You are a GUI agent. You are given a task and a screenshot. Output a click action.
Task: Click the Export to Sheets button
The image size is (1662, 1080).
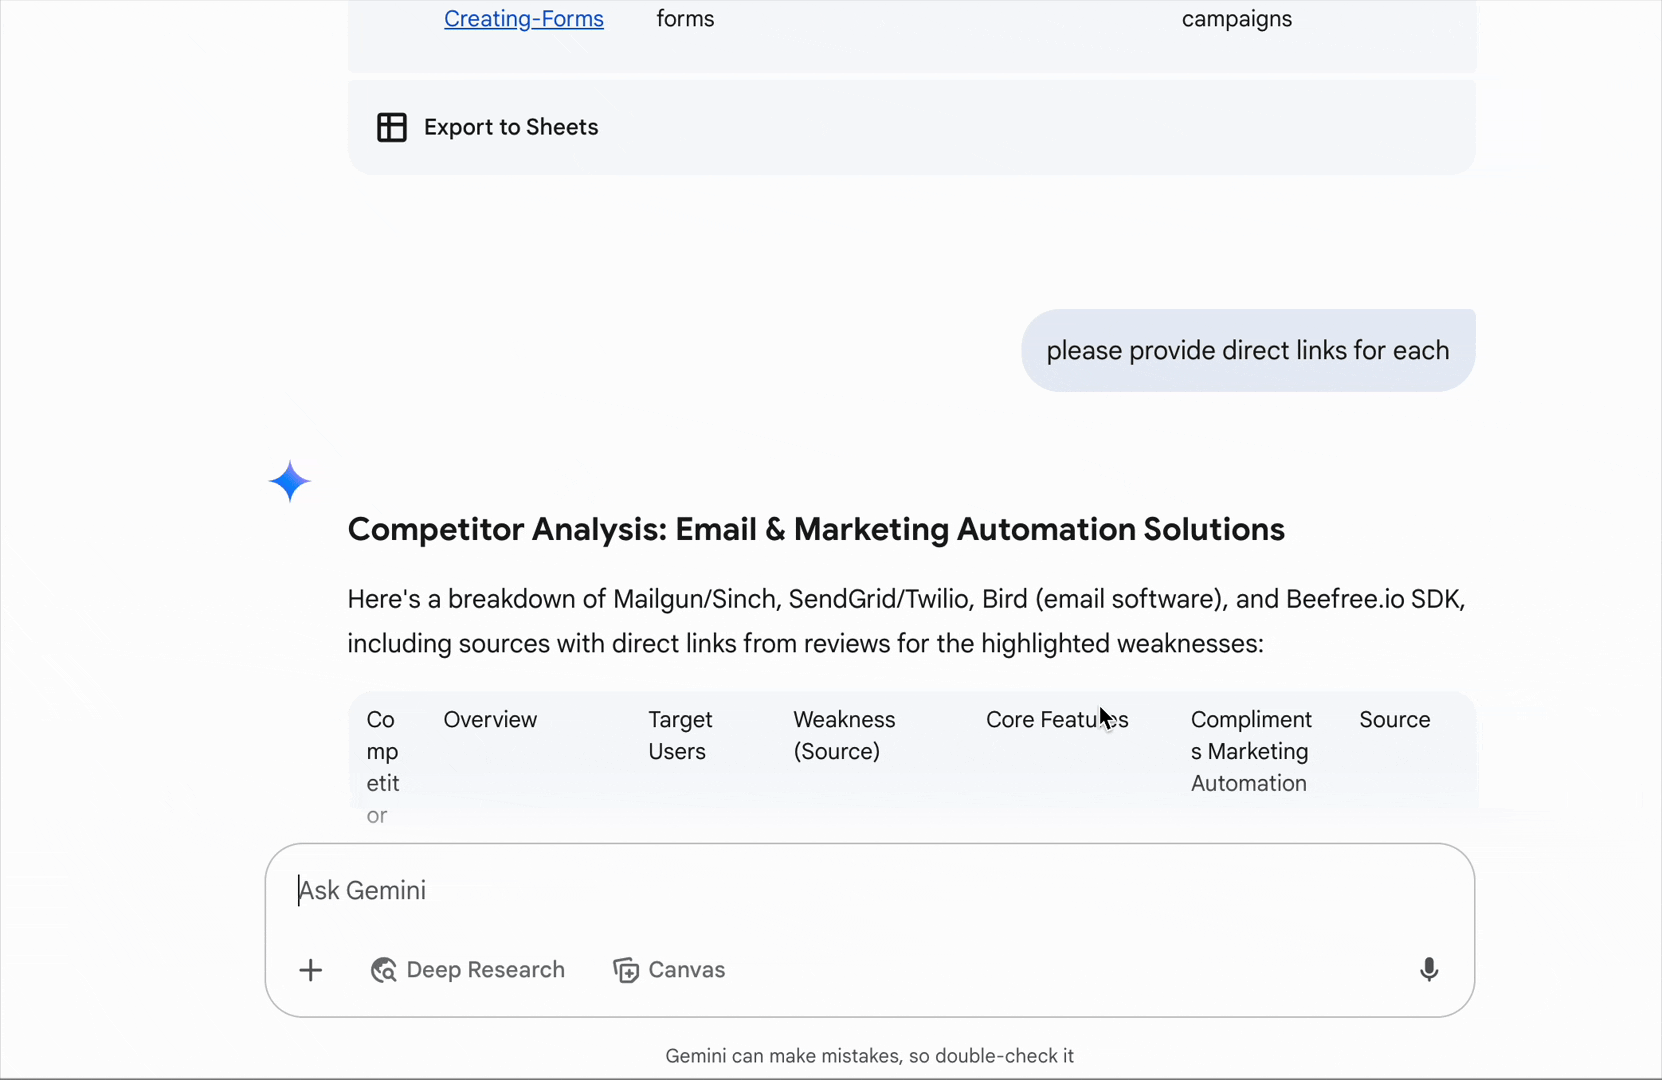(x=487, y=127)
